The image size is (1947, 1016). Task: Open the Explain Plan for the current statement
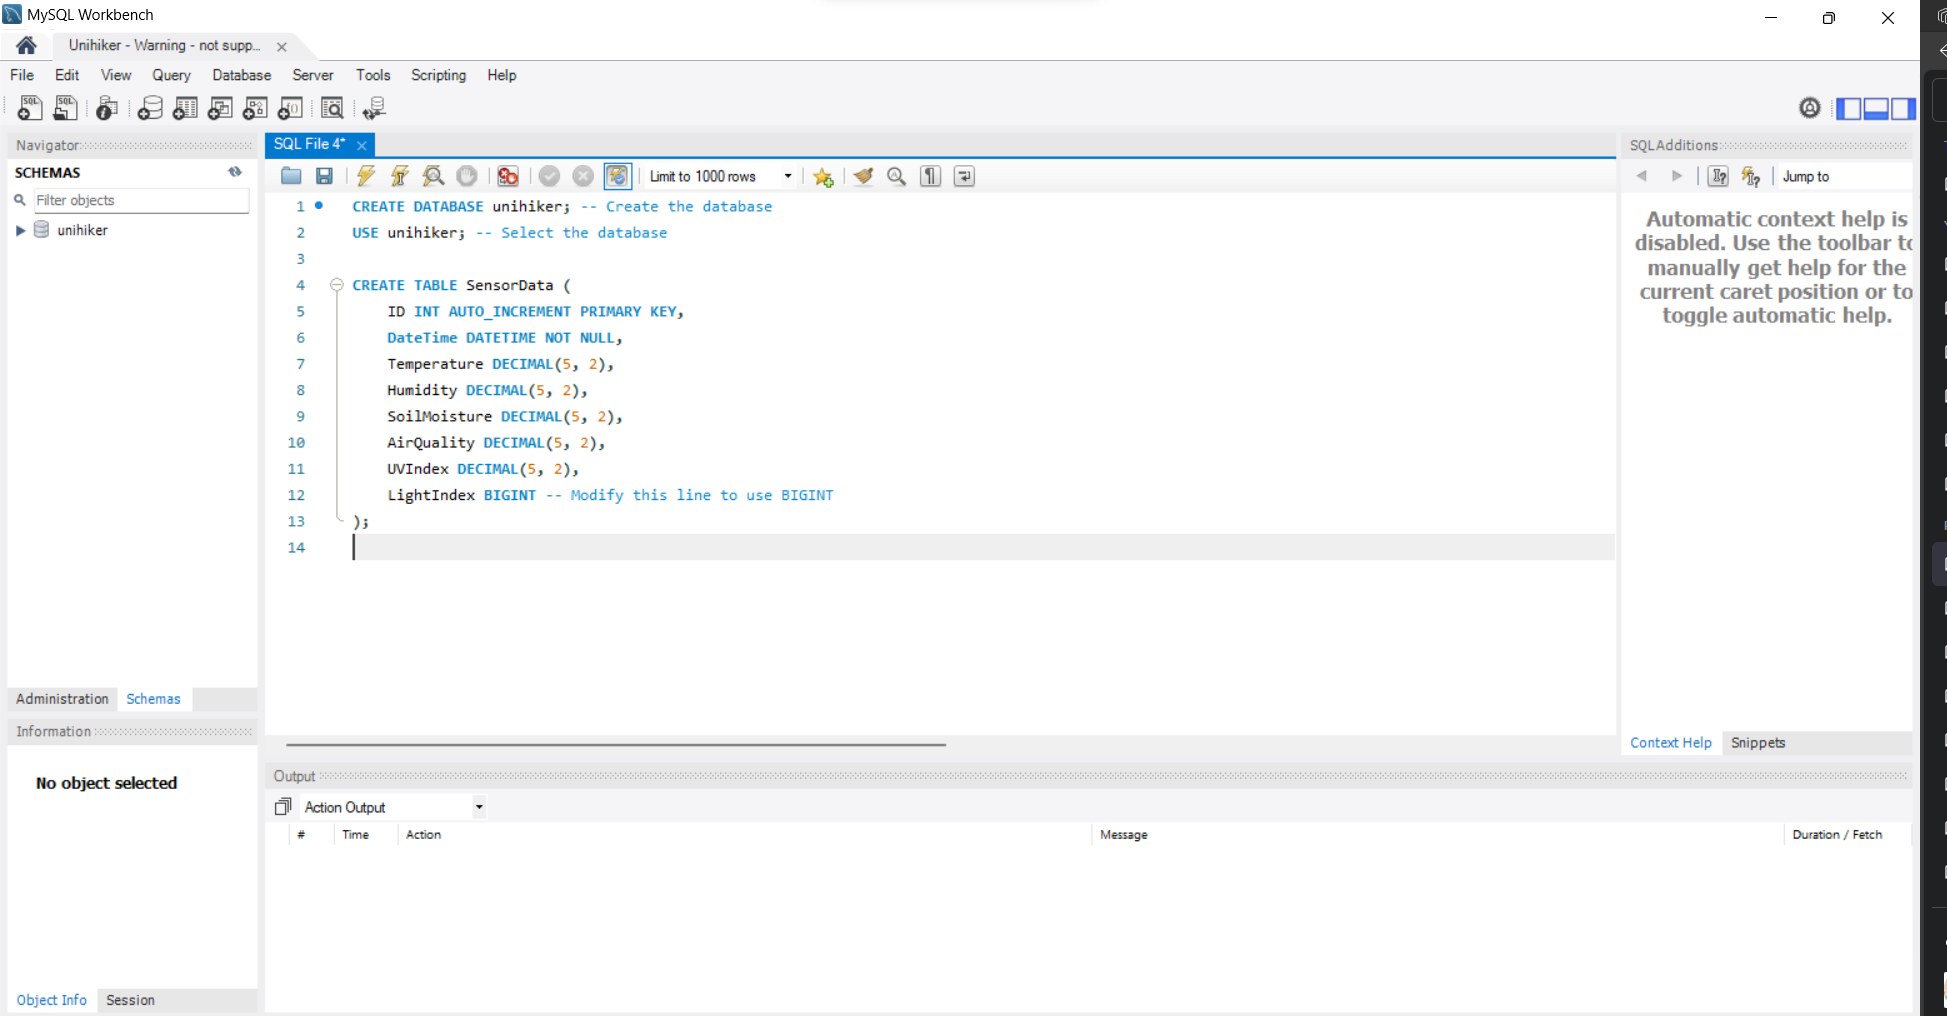(x=433, y=176)
